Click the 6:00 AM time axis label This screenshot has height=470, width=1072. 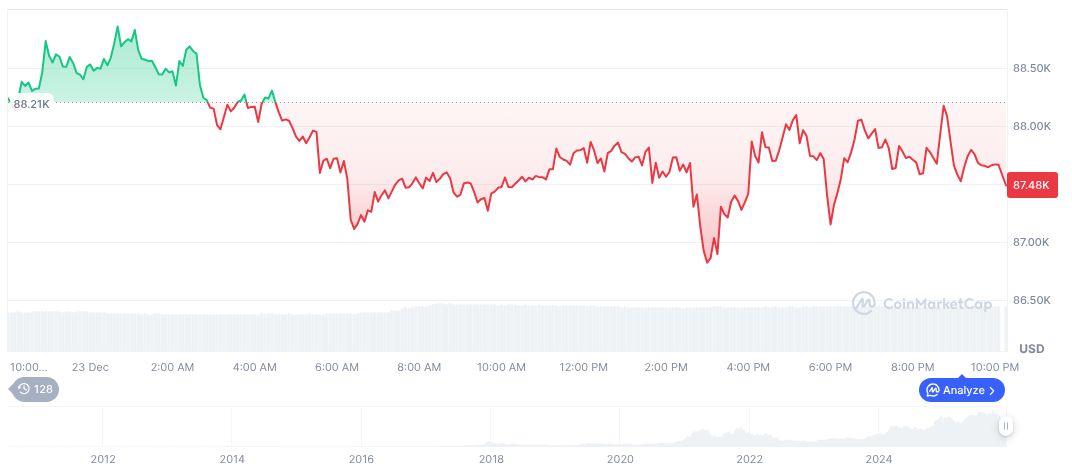click(x=337, y=367)
